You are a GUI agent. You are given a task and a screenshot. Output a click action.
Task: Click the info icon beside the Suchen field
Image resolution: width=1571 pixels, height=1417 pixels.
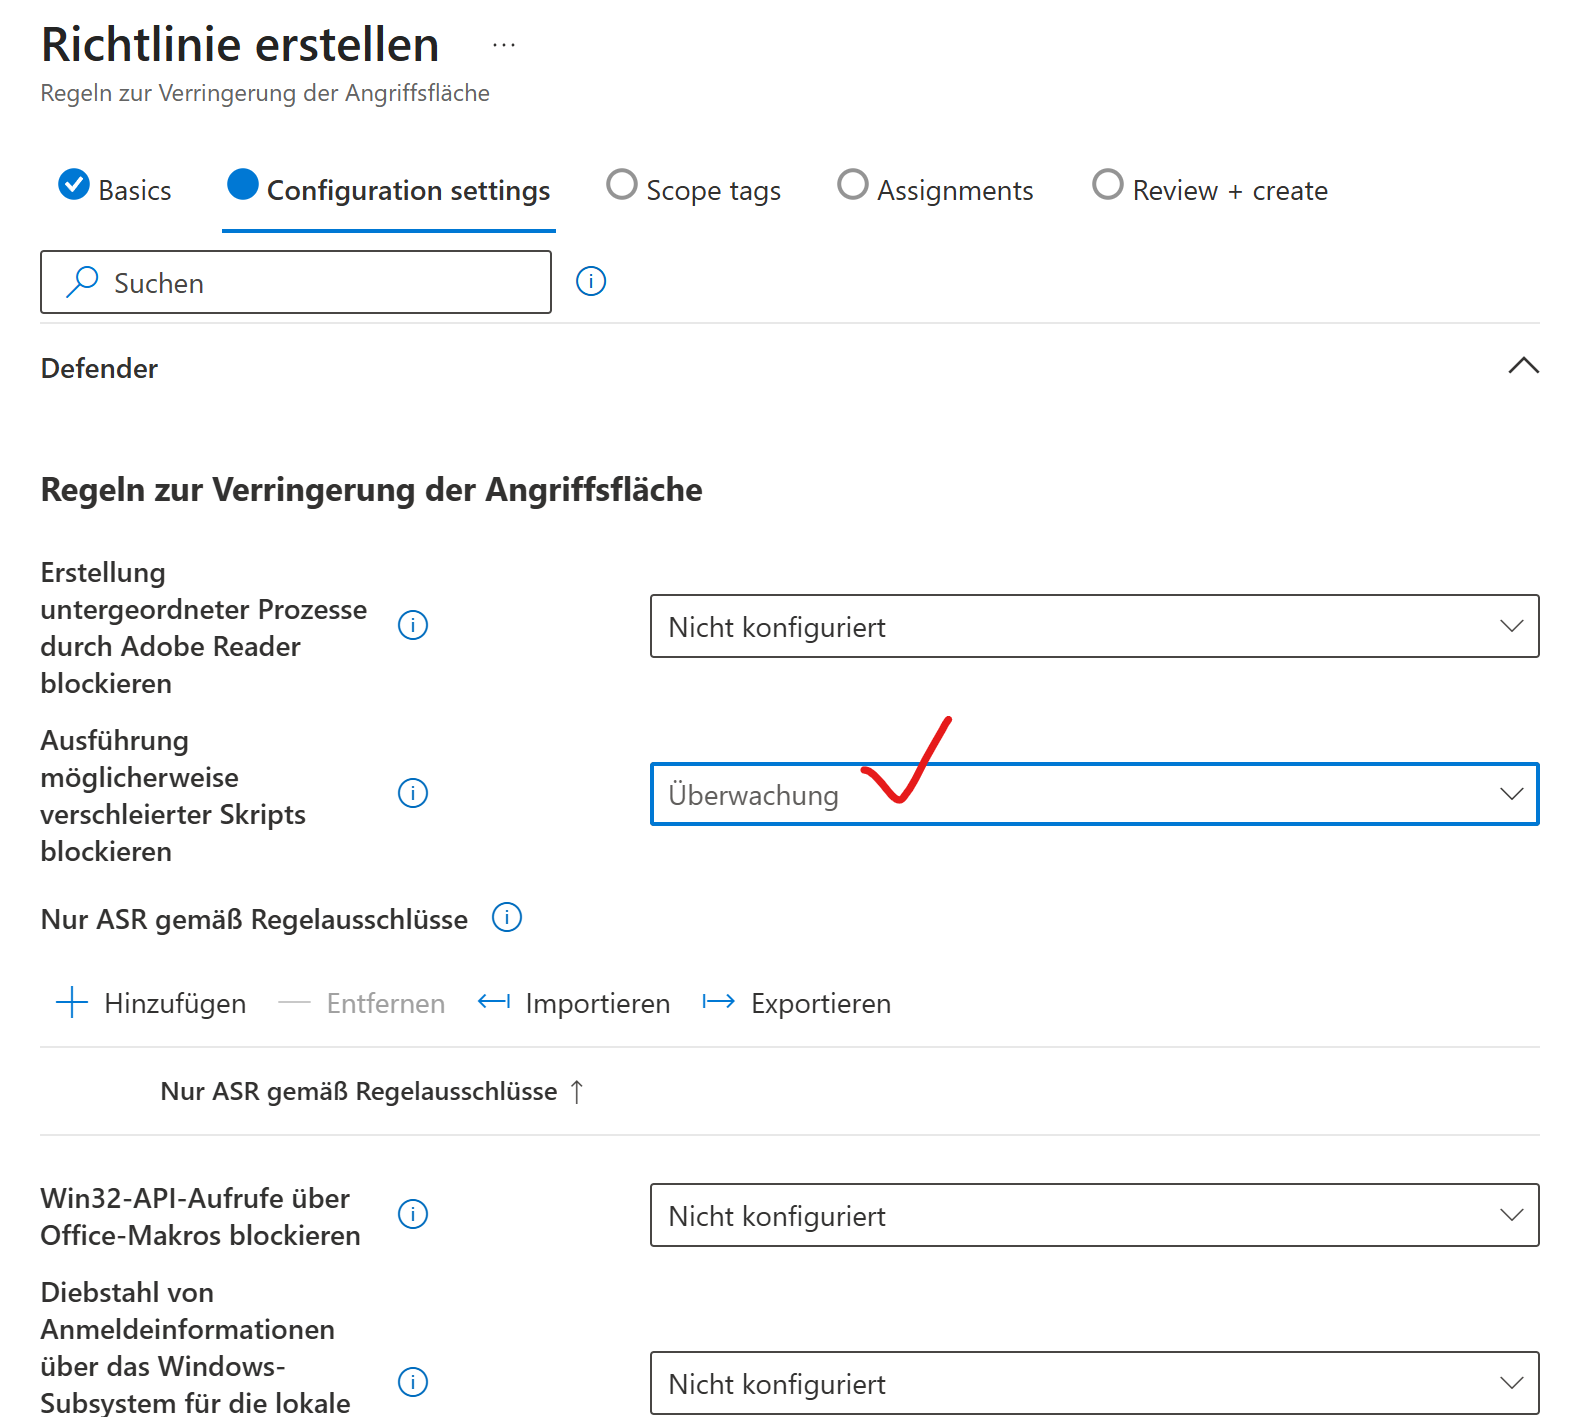click(591, 282)
